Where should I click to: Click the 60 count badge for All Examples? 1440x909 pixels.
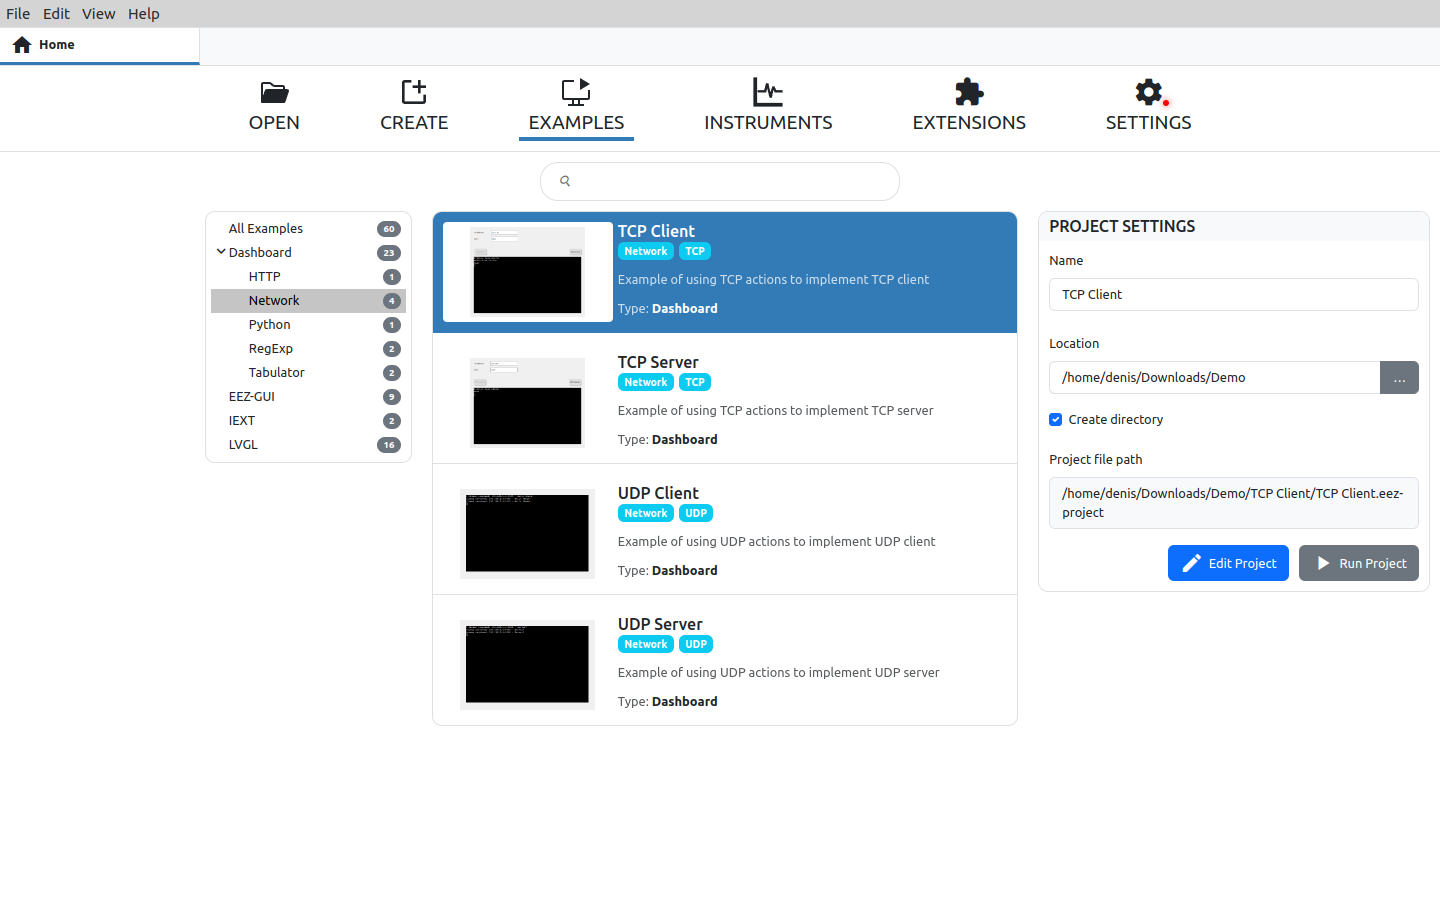(x=389, y=229)
